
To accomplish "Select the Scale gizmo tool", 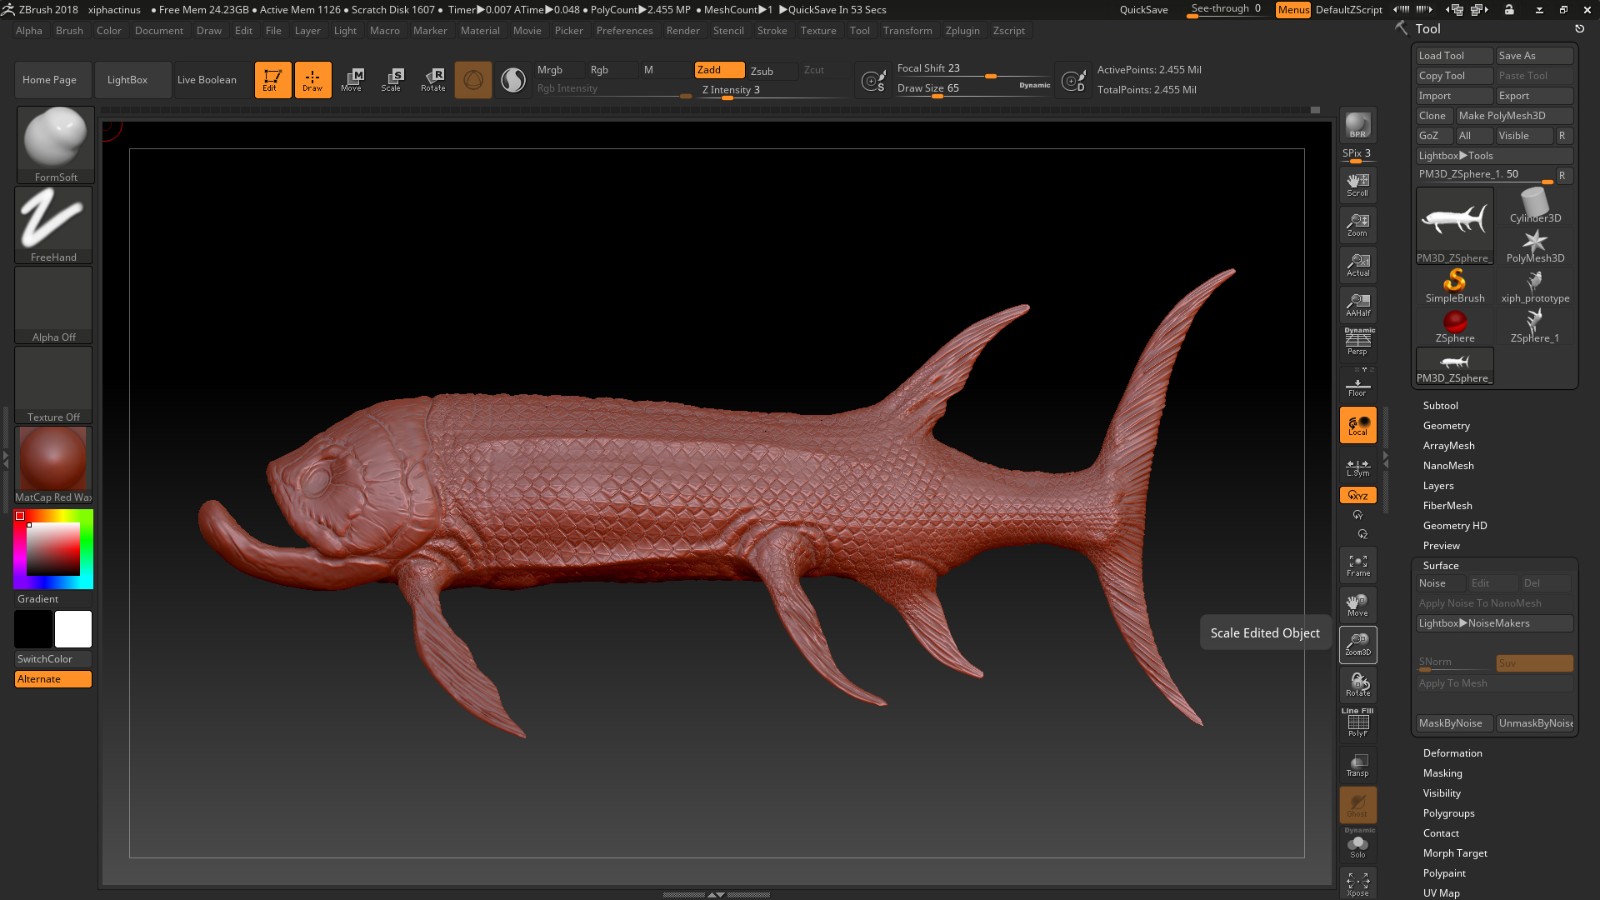I will click(391, 79).
